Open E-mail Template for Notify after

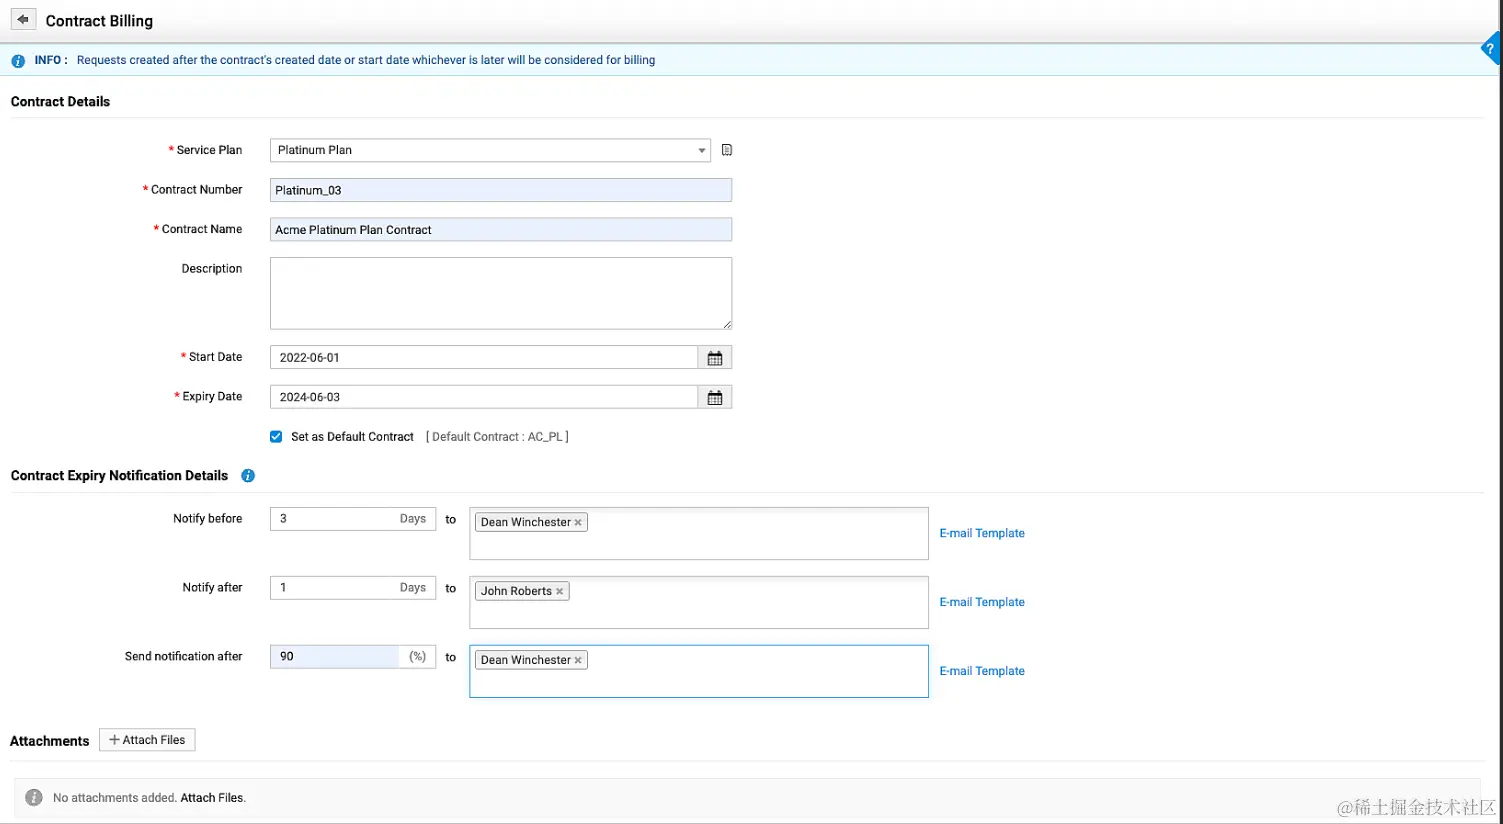coord(981,601)
